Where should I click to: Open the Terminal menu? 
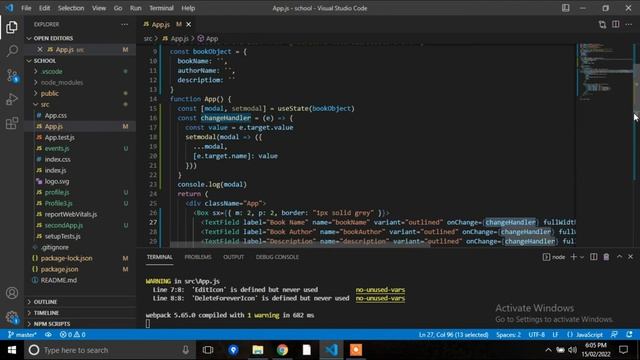(x=161, y=8)
